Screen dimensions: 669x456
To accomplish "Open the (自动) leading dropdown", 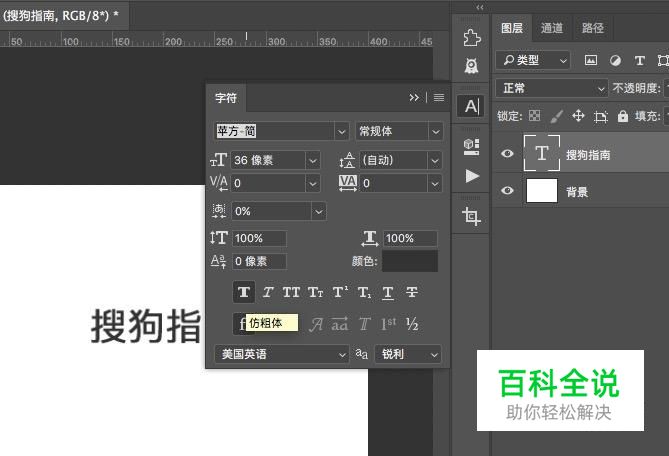I will (x=435, y=161).
